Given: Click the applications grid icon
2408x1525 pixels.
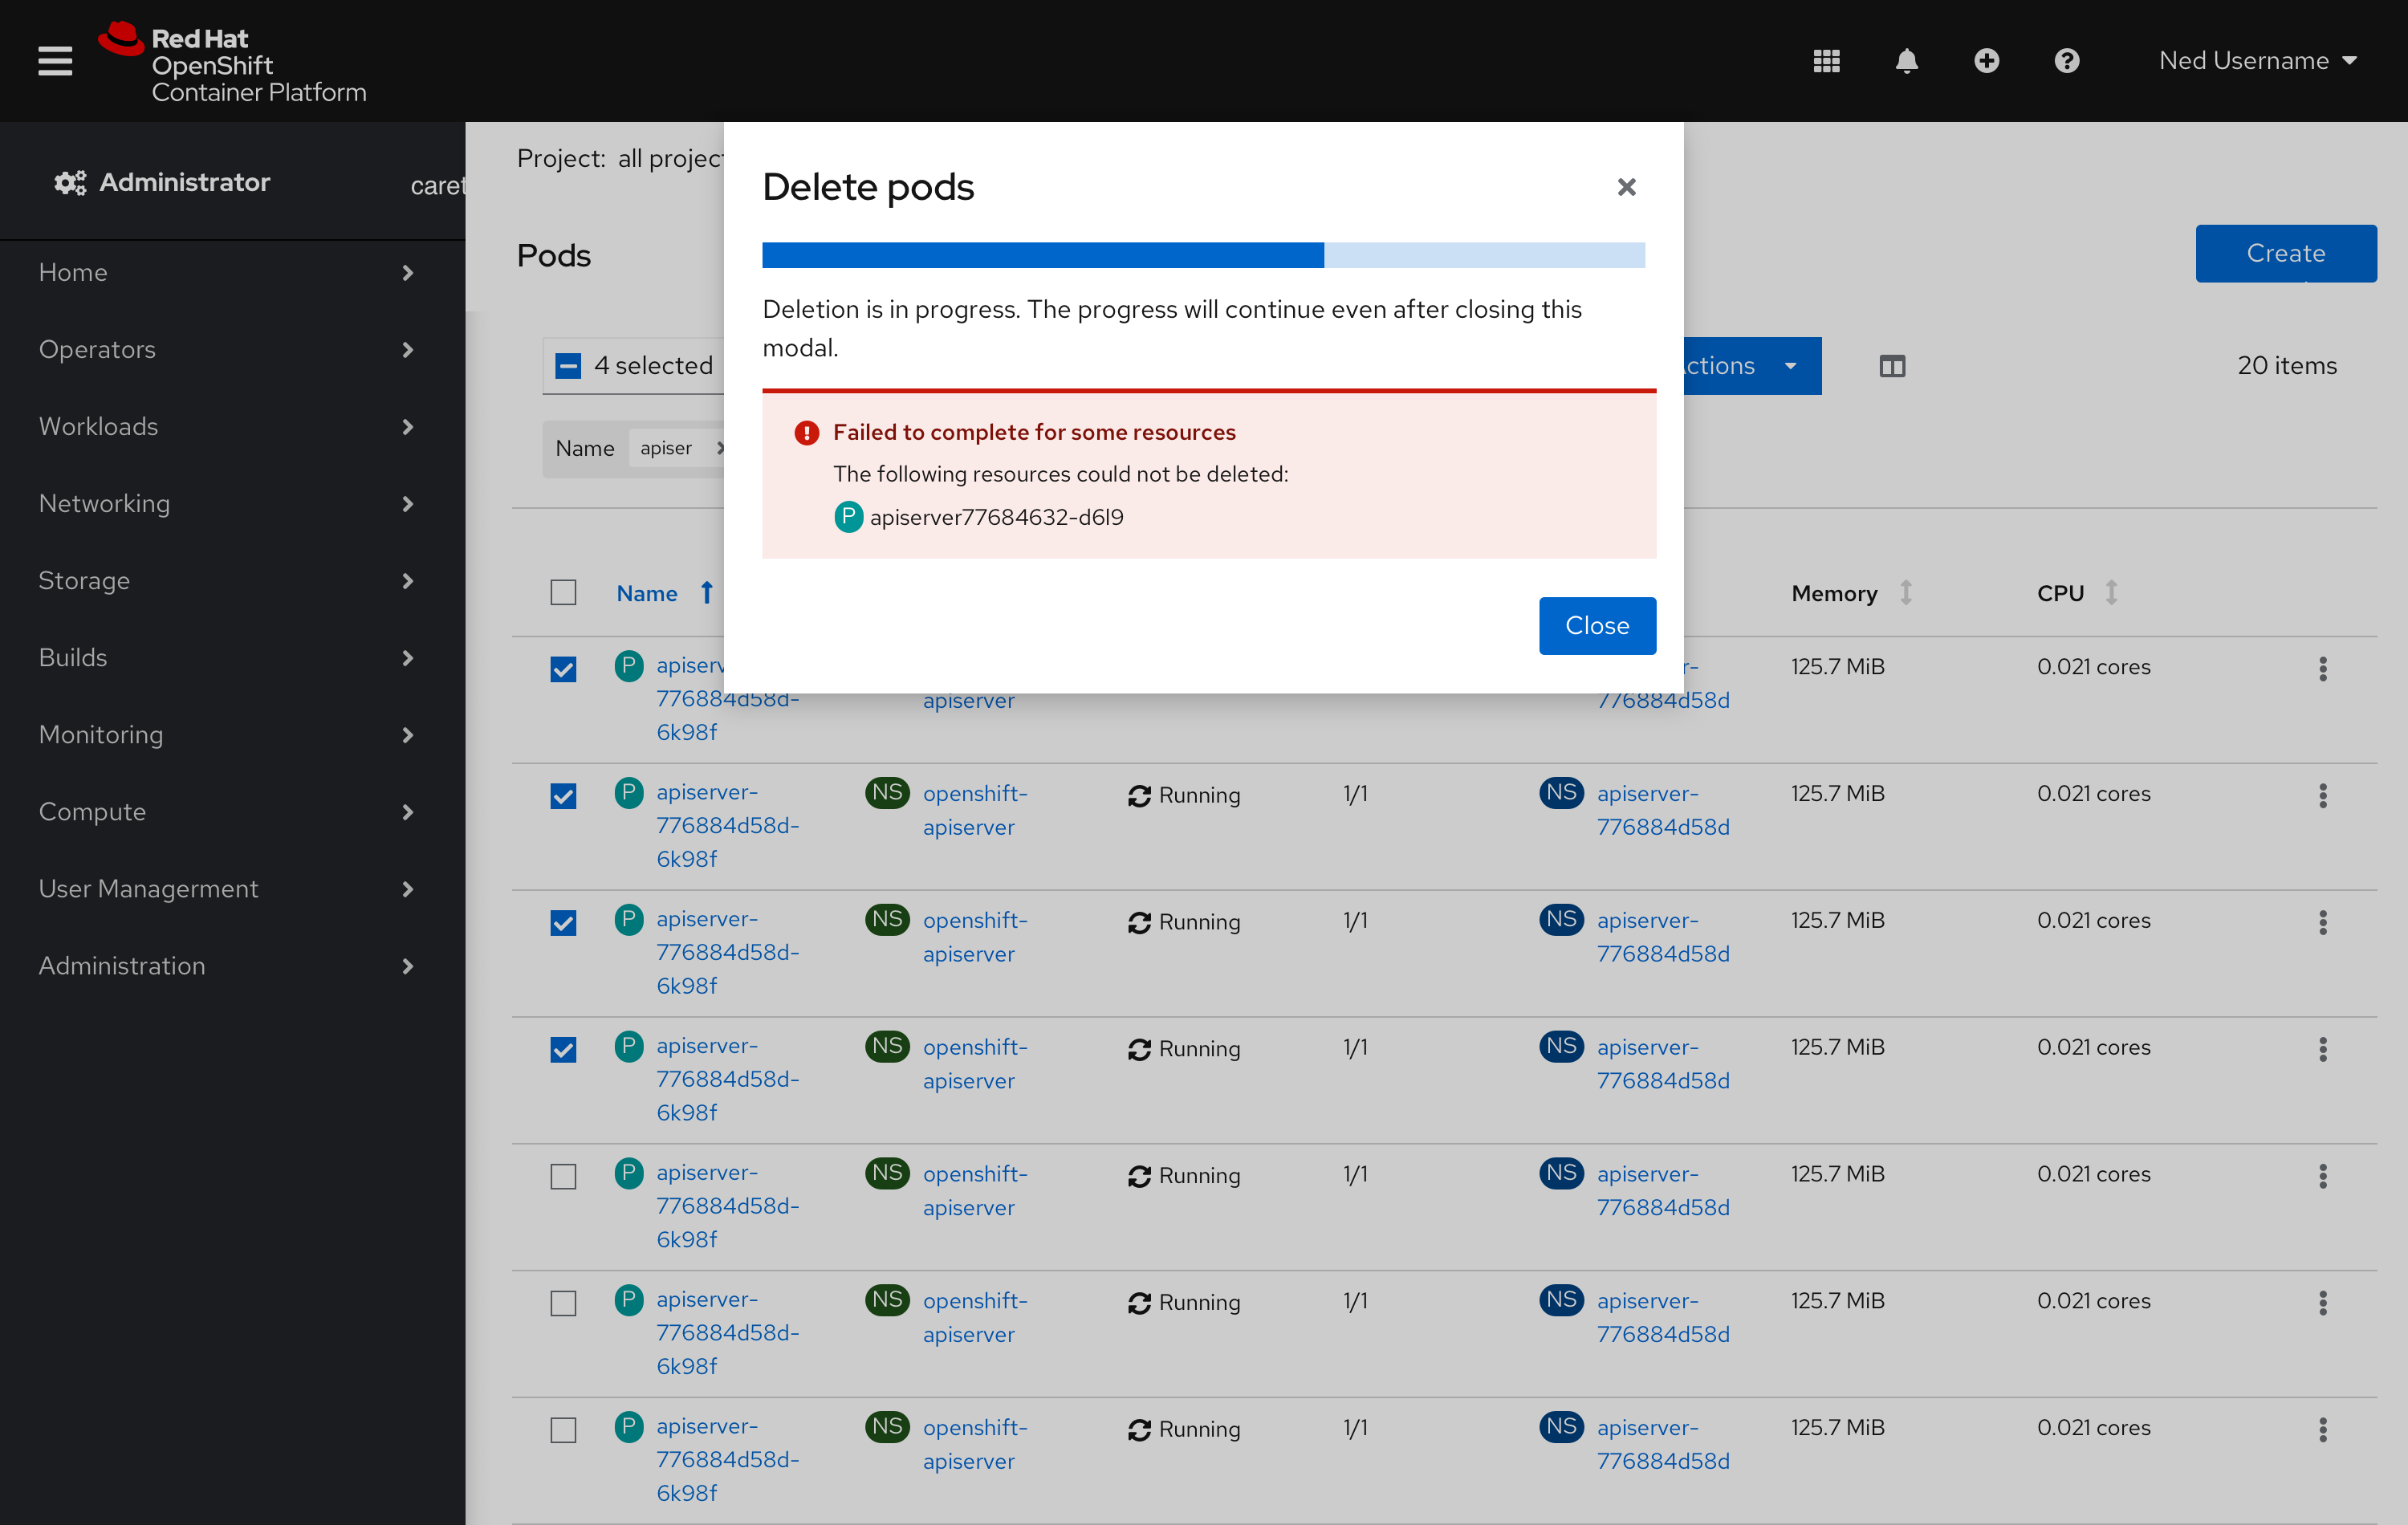Looking at the screenshot, I should pos(1825,59).
